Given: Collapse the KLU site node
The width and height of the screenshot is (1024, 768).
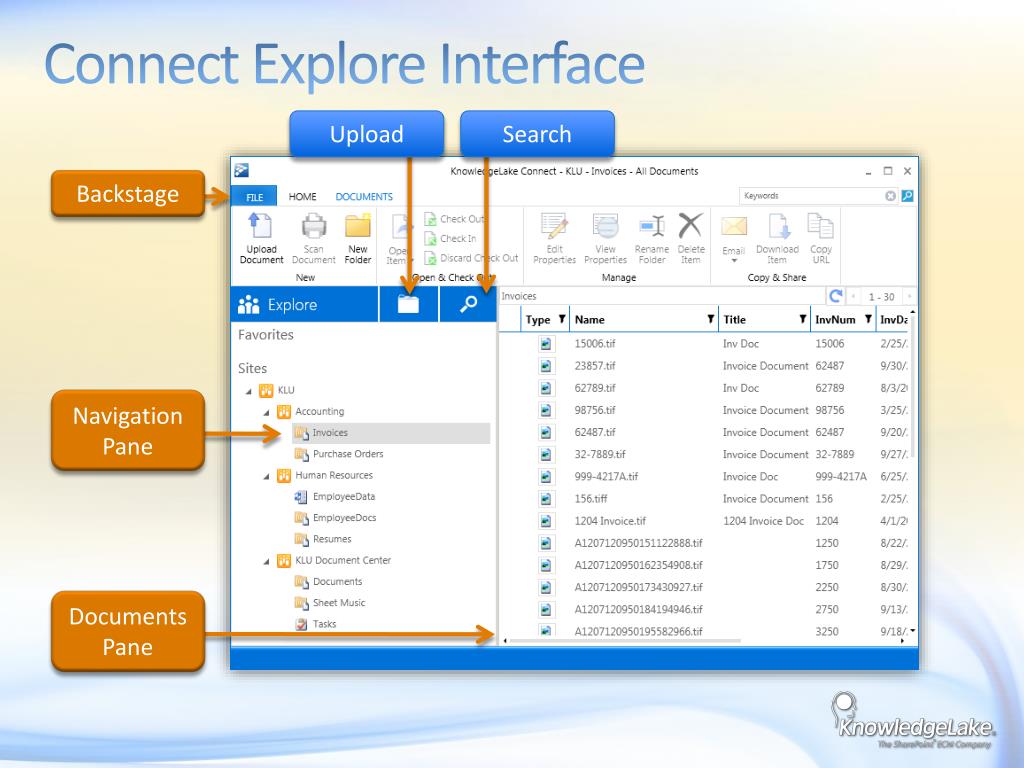Looking at the screenshot, I should point(249,392).
